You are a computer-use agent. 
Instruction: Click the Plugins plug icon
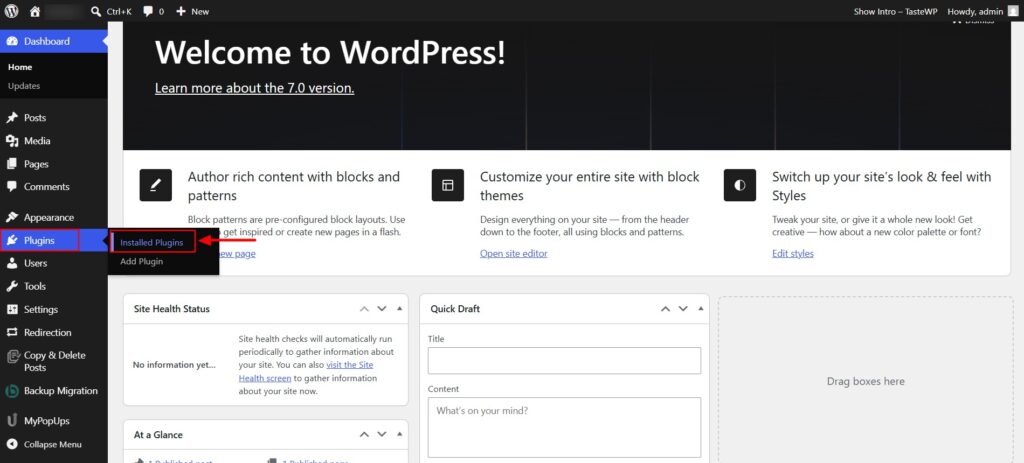(12, 240)
